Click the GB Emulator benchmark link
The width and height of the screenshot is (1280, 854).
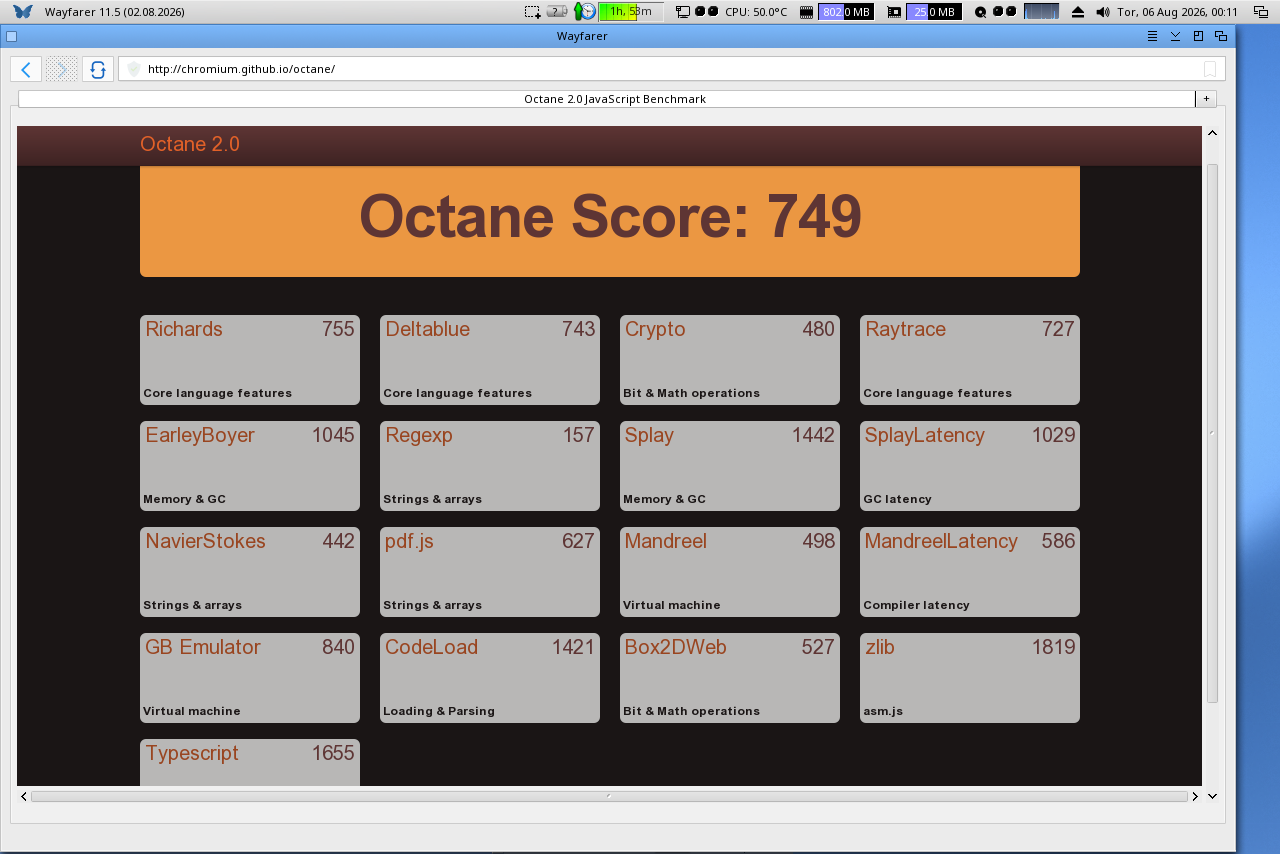pos(203,647)
